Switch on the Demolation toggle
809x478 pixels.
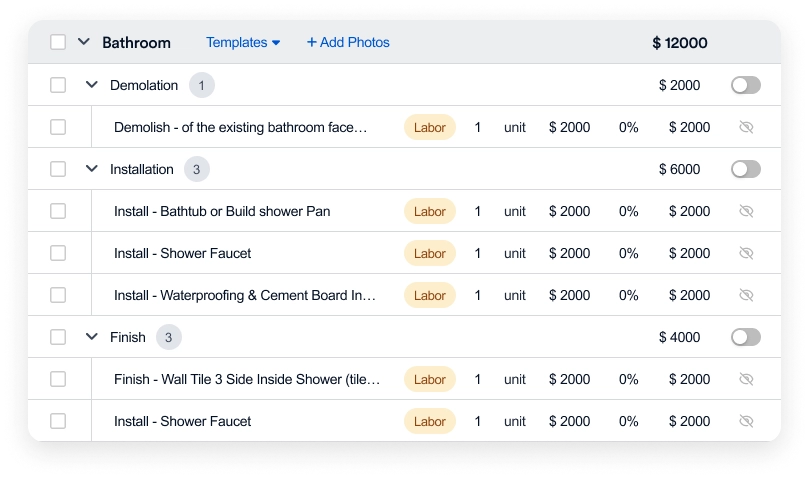tap(745, 85)
